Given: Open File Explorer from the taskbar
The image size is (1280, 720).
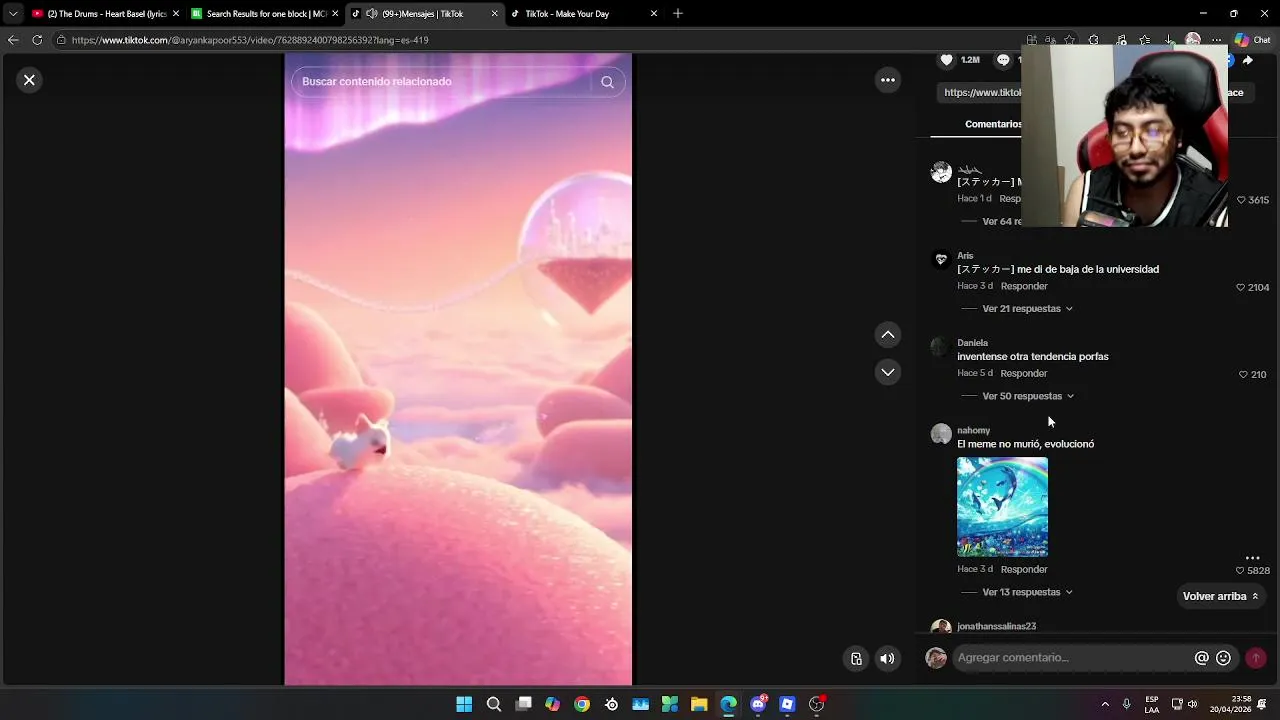Looking at the screenshot, I should click(x=699, y=704).
